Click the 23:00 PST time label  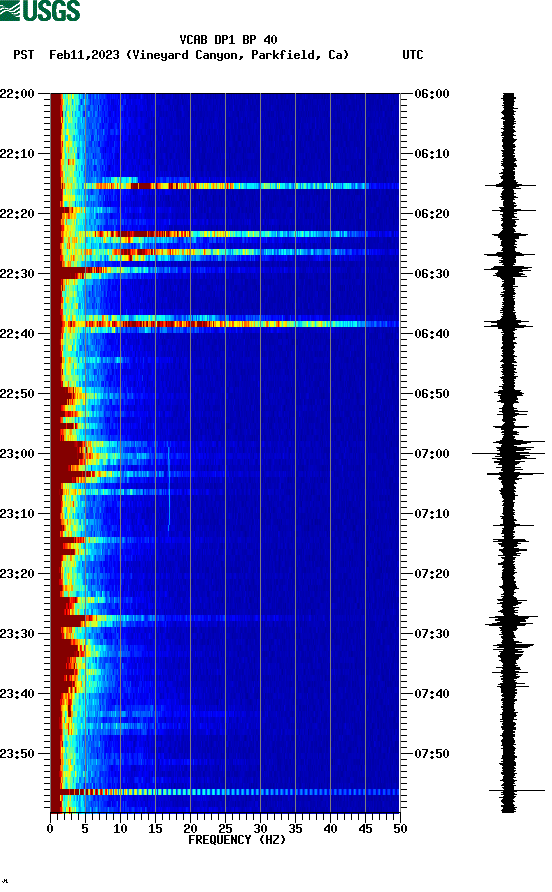tap(17, 454)
